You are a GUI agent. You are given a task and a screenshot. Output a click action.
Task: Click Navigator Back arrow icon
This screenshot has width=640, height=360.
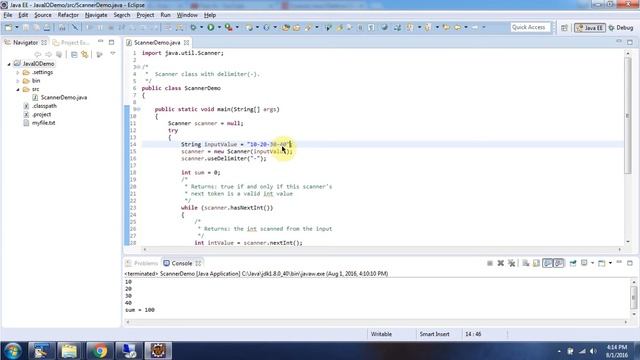click(38, 54)
